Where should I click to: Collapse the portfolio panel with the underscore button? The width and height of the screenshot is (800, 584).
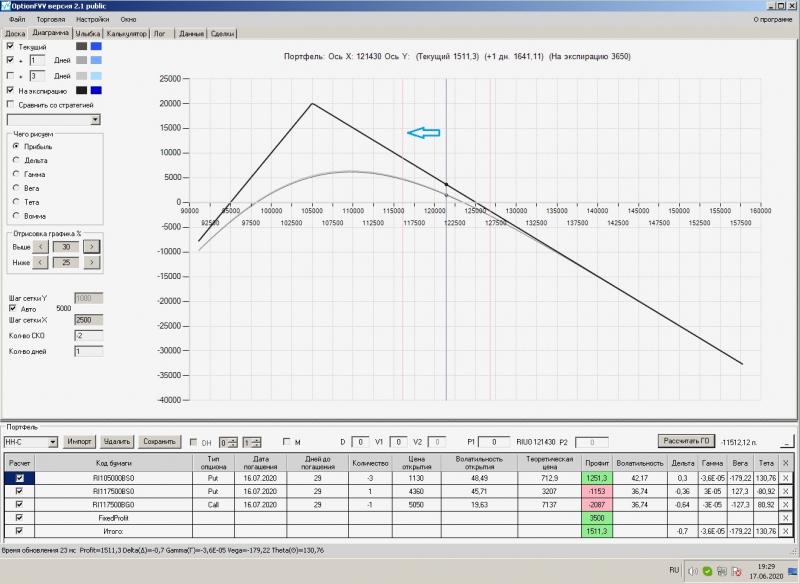pos(787,441)
